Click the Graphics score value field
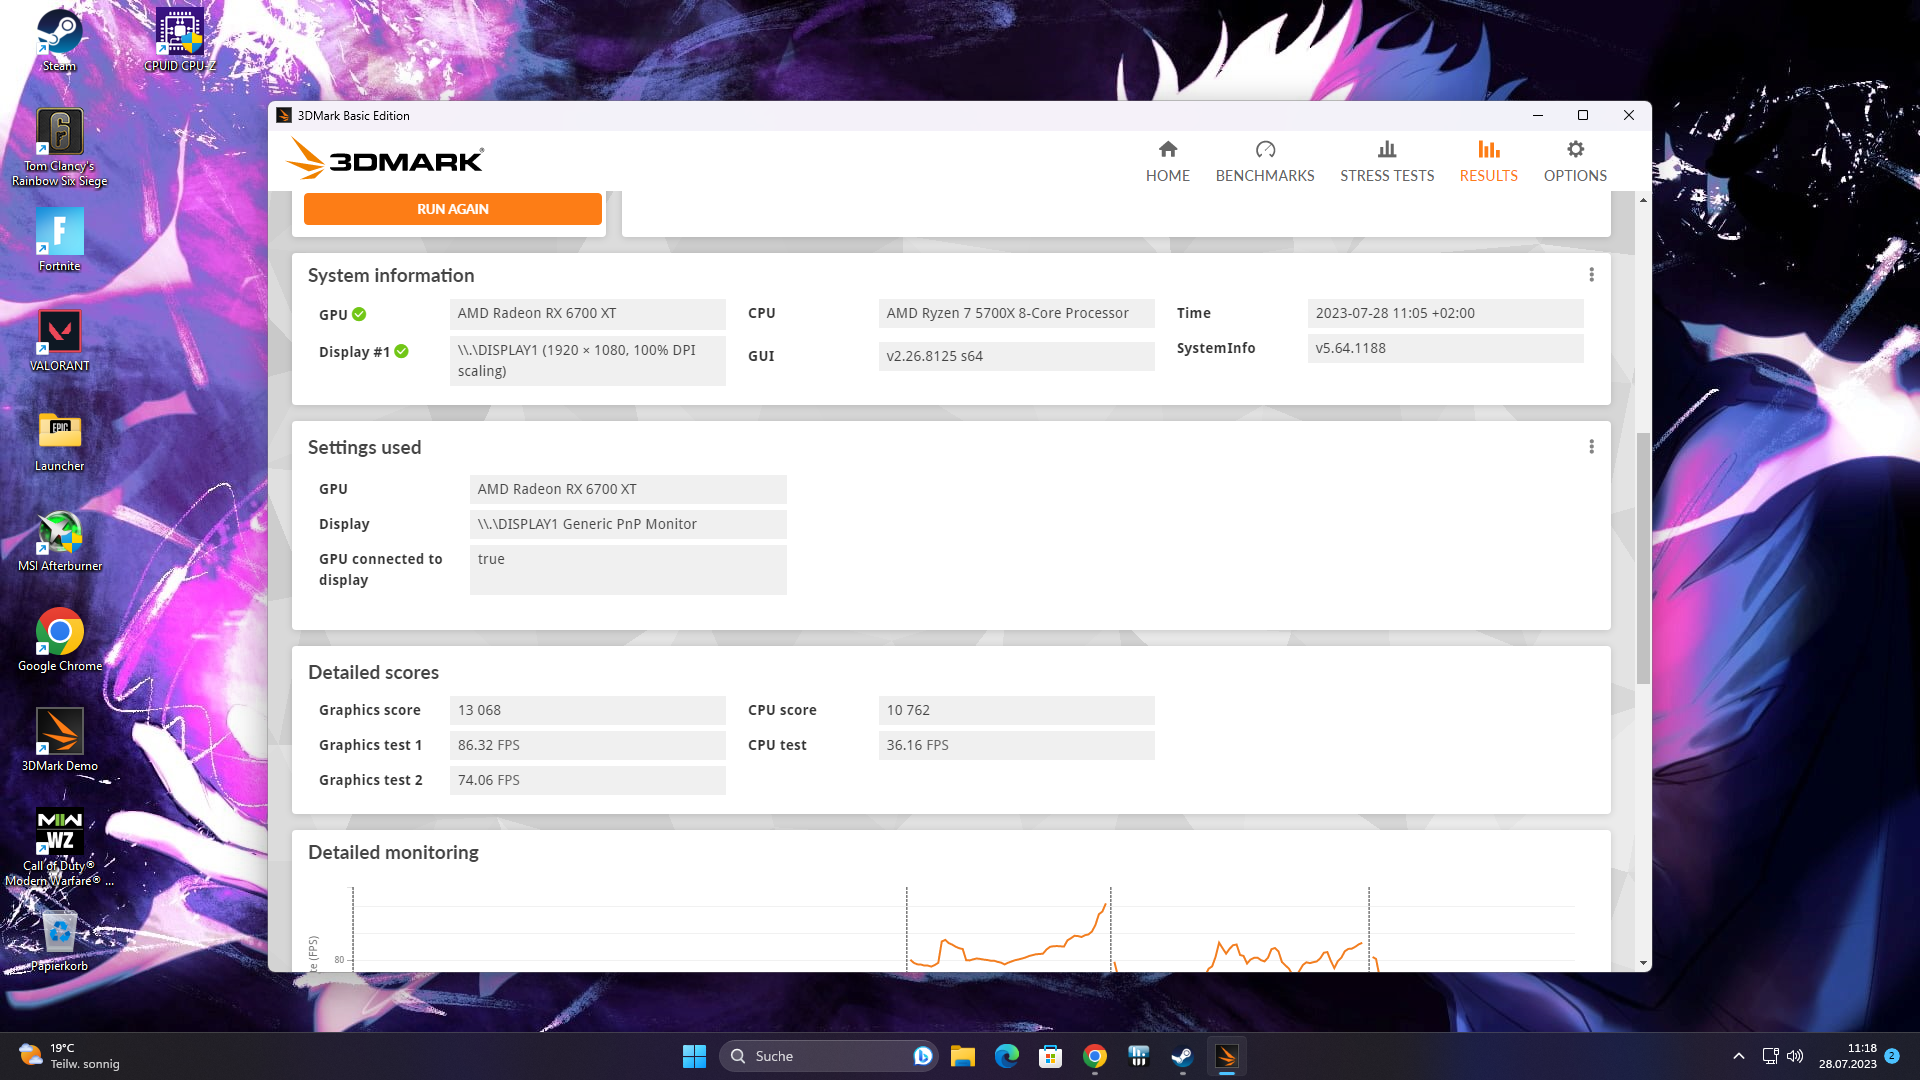The height and width of the screenshot is (1080, 1920). pos(587,710)
